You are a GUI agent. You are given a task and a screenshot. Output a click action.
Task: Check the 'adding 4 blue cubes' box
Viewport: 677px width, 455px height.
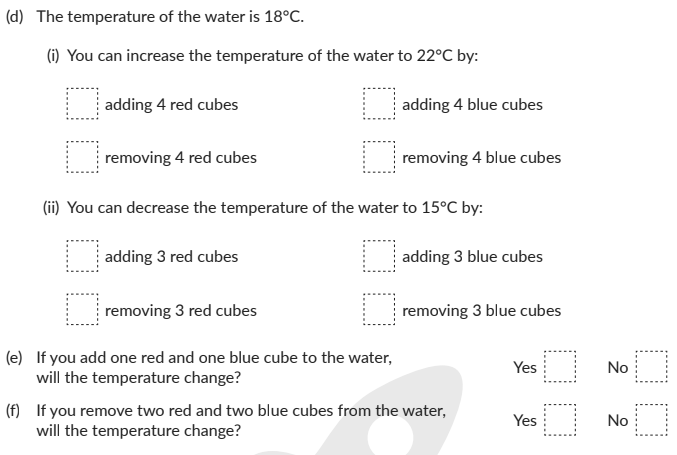click(379, 105)
